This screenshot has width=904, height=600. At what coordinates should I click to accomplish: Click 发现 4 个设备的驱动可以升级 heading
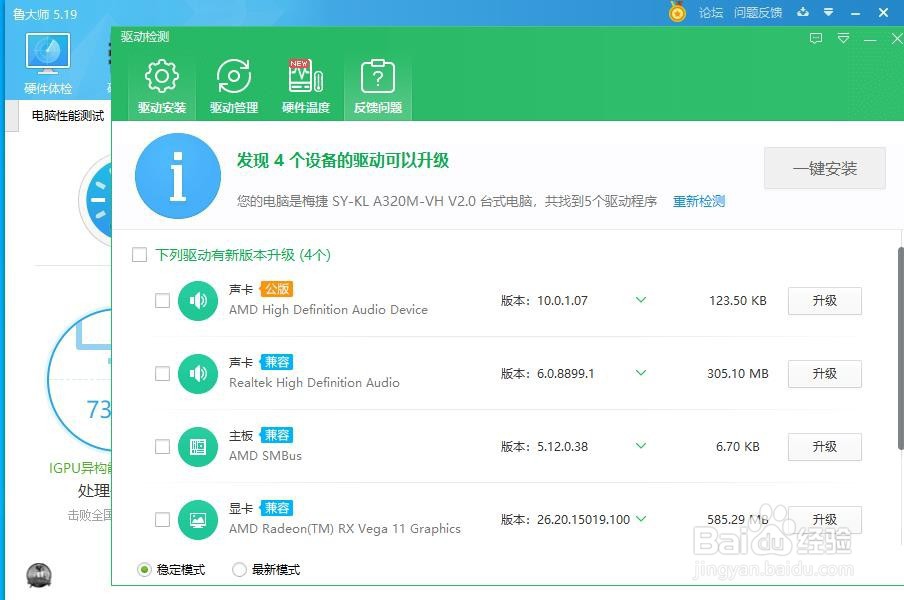pos(342,160)
